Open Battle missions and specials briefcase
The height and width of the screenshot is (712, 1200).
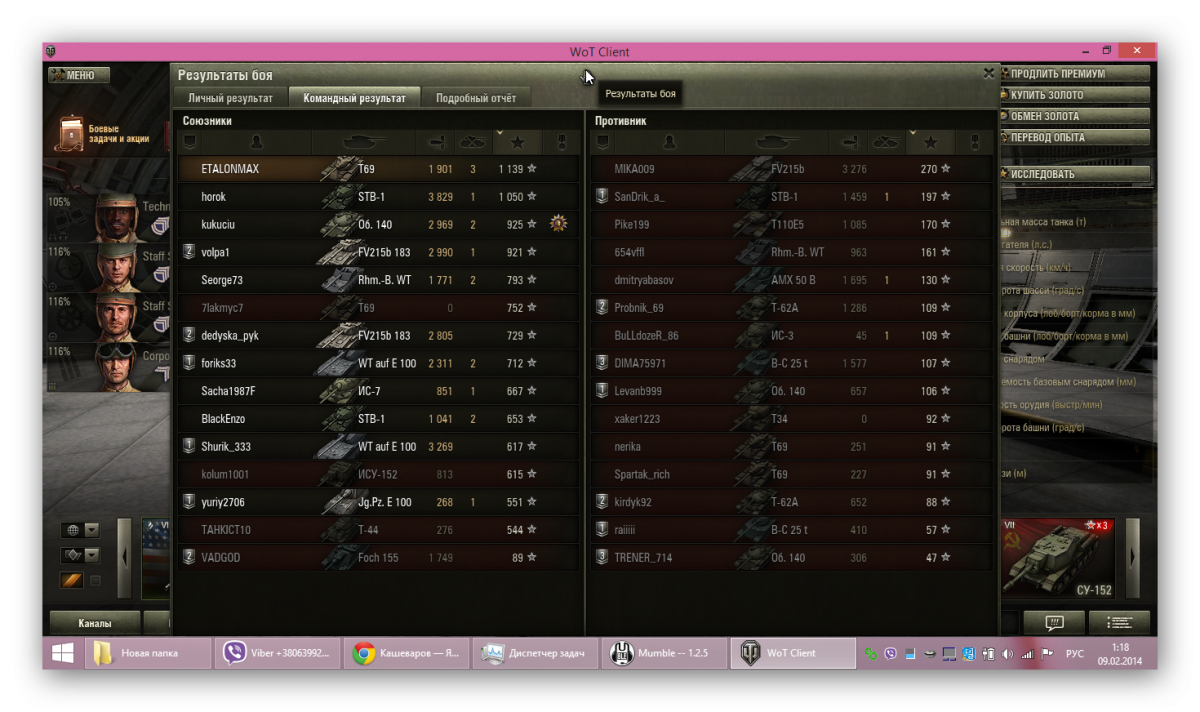72,134
